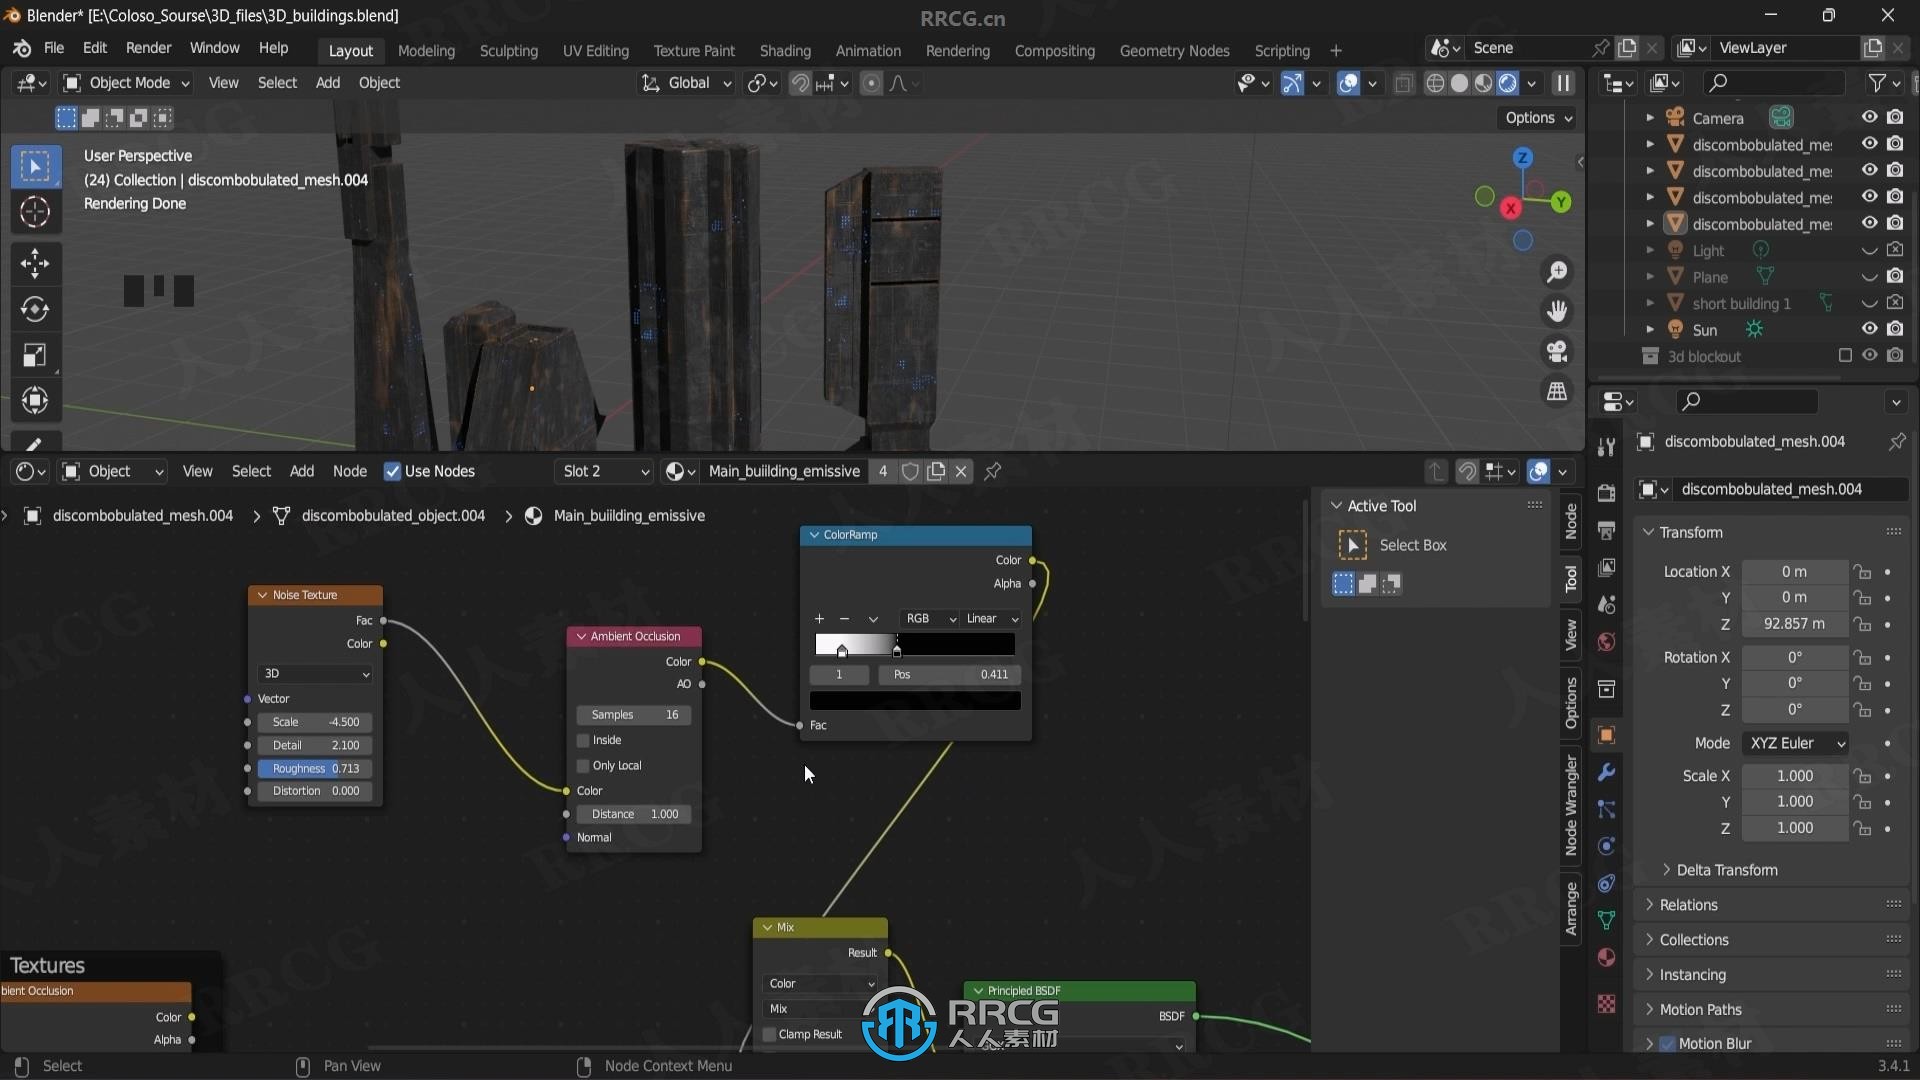Click ColorRamp gradient bar

(x=915, y=644)
